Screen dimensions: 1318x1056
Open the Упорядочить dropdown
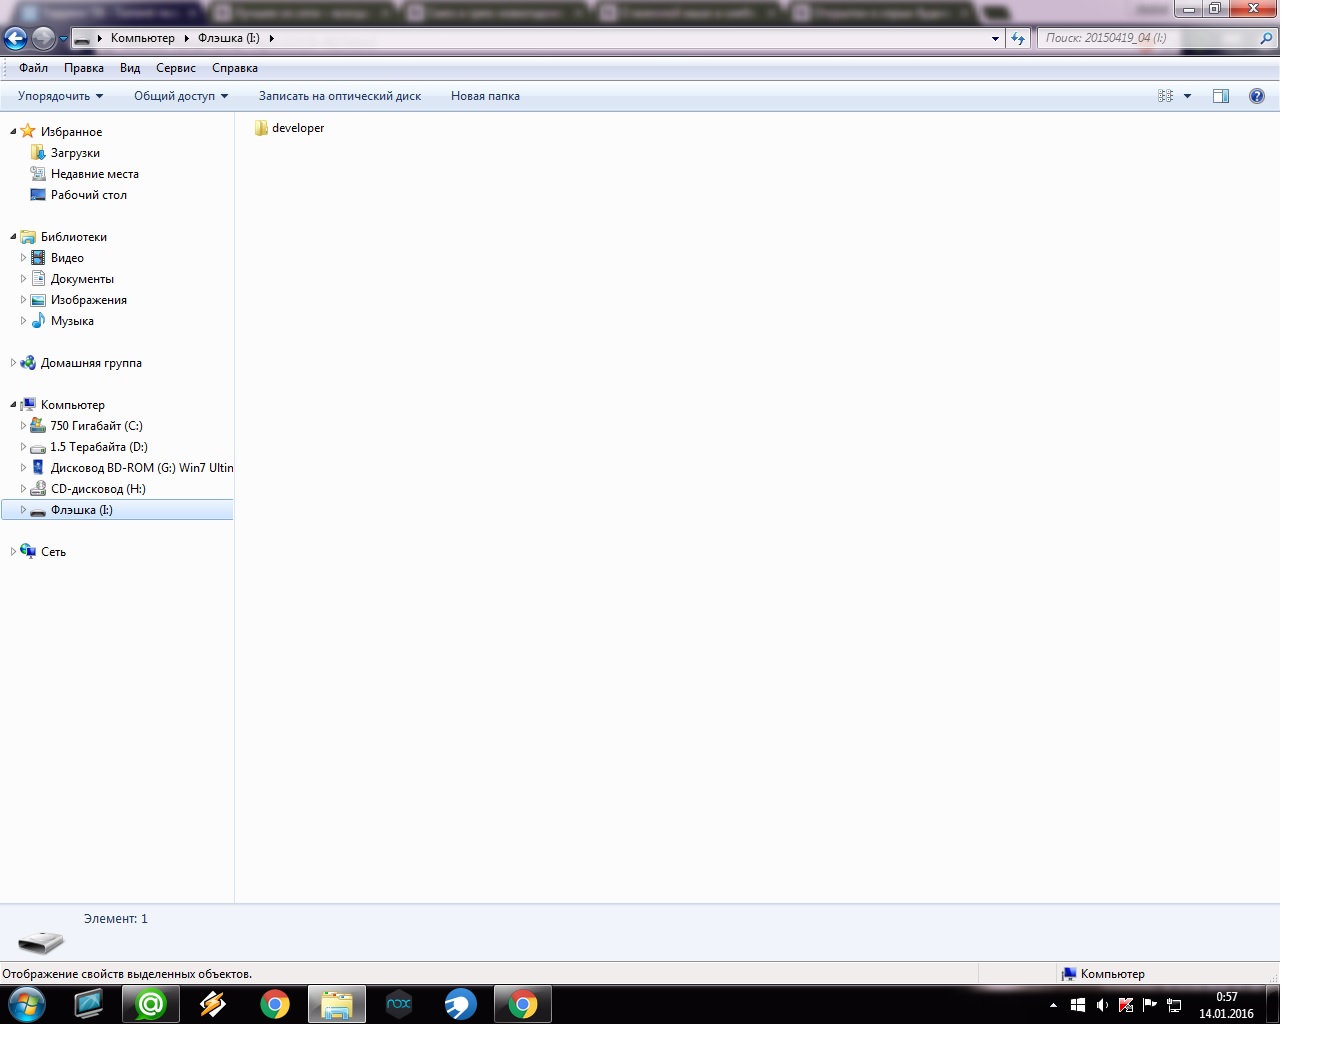(x=60, y=96)
